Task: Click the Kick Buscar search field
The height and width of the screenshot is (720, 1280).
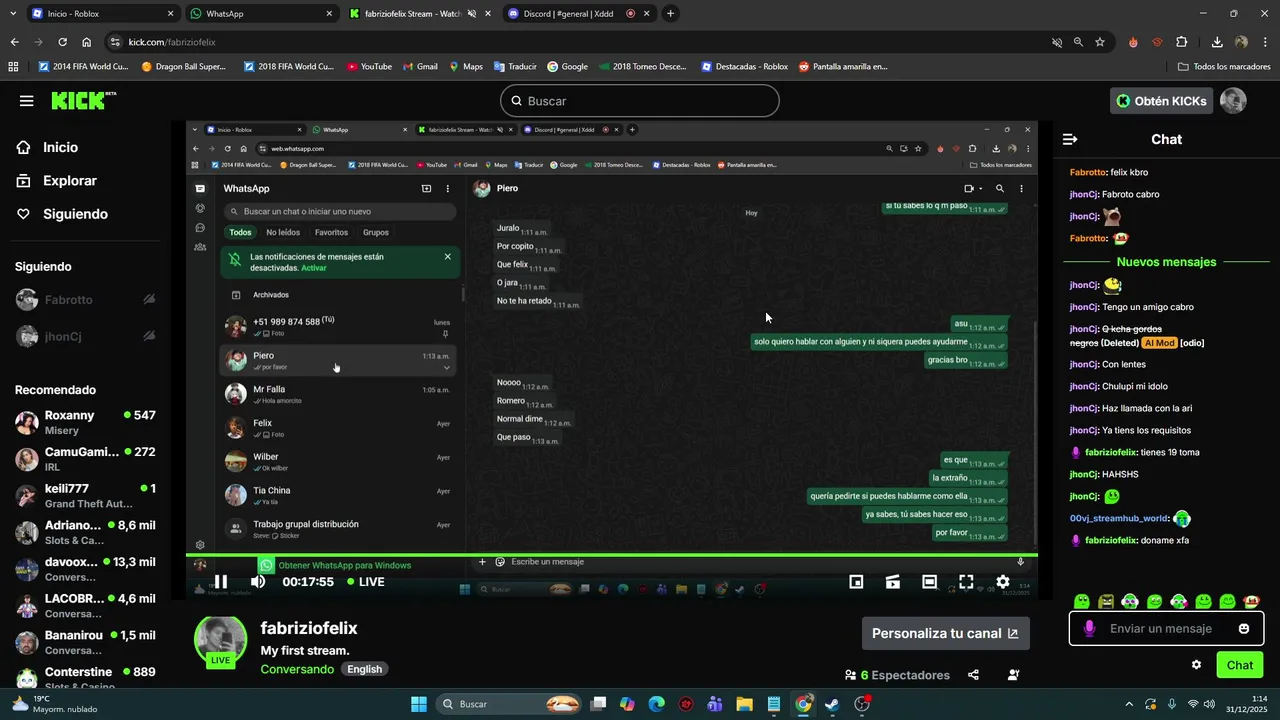Action: coord(639,101)
